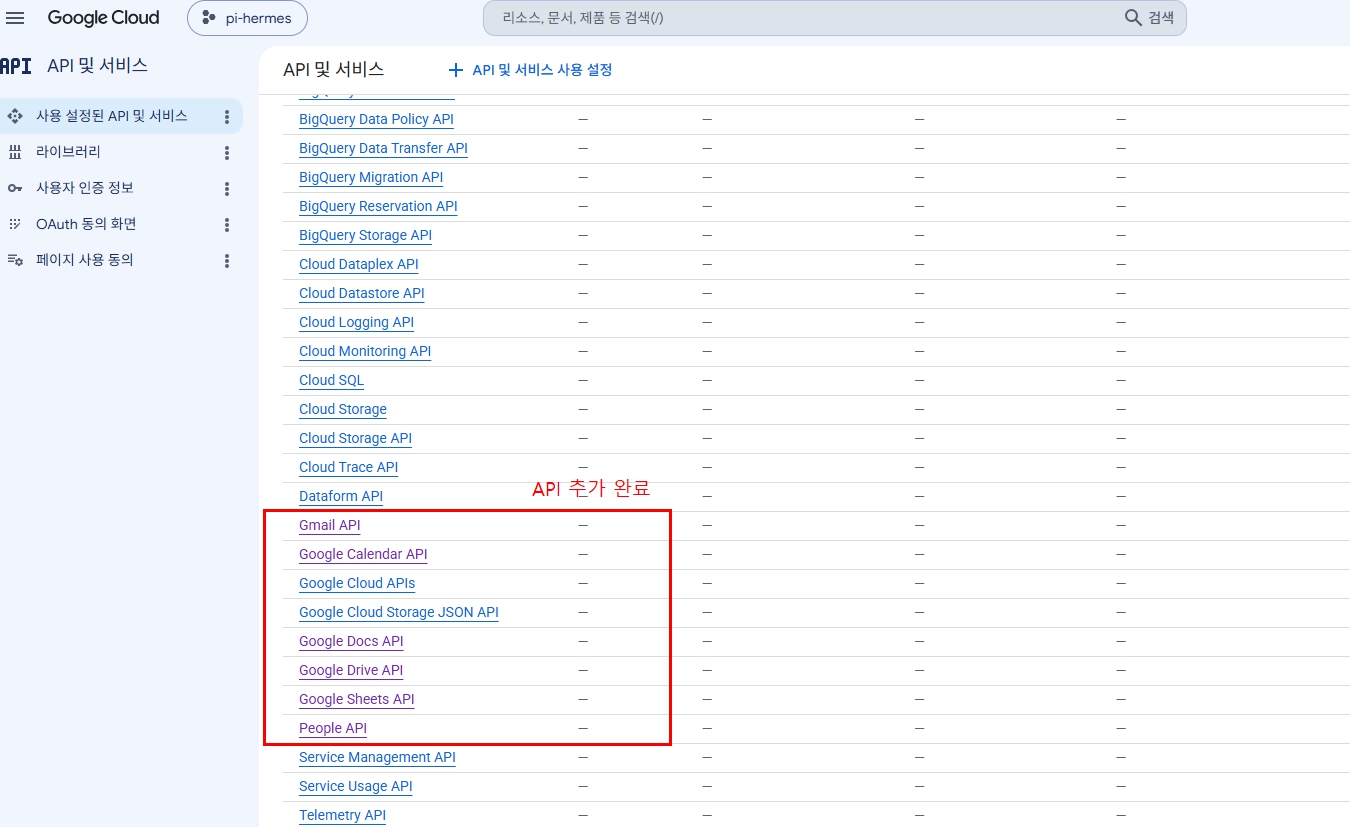Open Cloud Monitoring API link
1350x827 pixels.
[x=365, y=351]
